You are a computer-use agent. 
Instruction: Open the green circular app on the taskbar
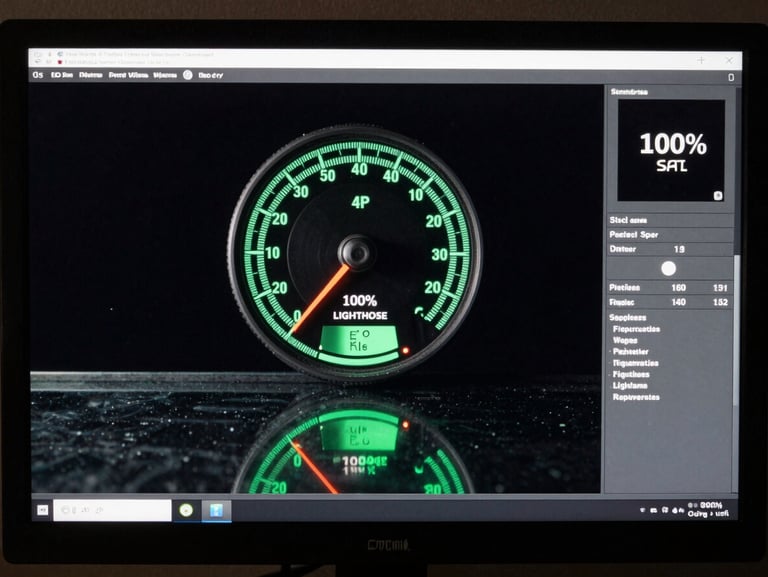coord(186,510)
